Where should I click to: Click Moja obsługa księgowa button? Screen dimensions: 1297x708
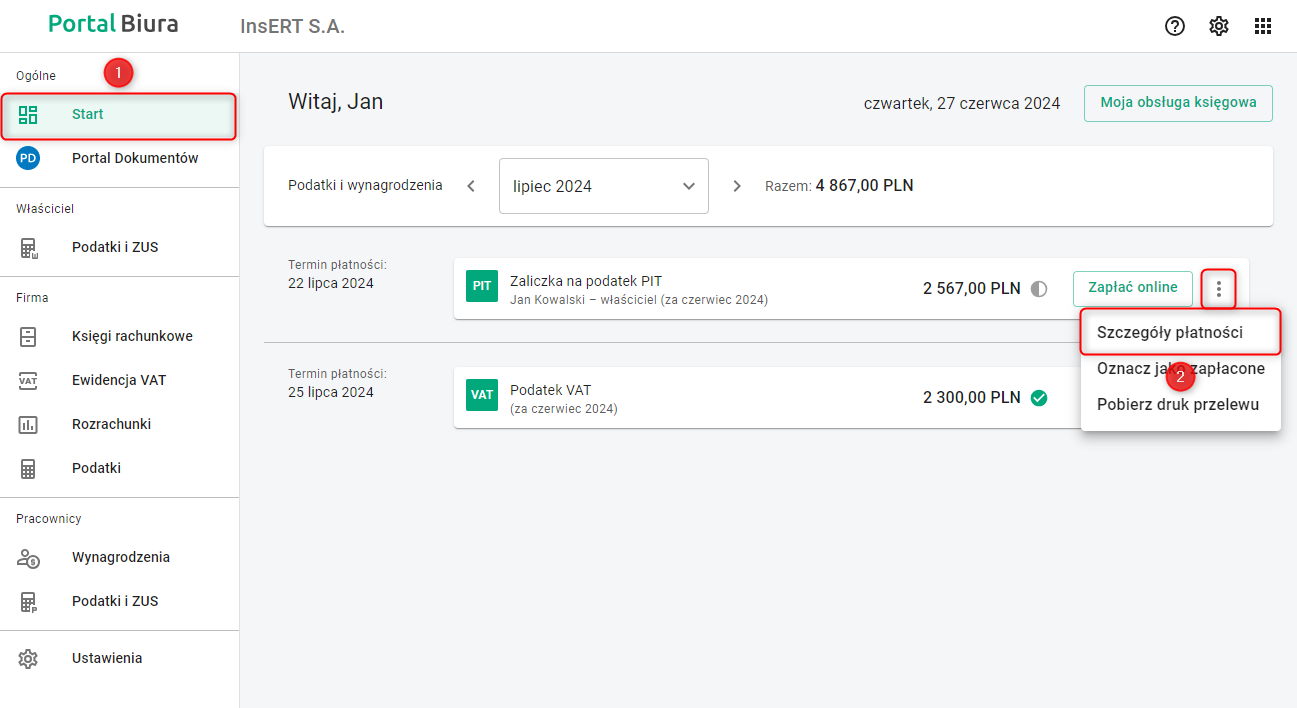point(1178,103)
